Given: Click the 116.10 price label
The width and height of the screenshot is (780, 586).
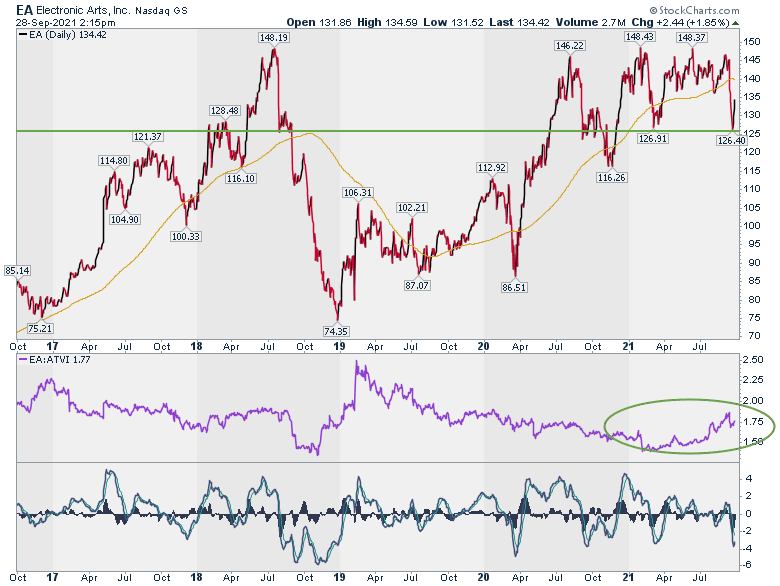Looking at the screenshot, I should (x=241, y=178).
